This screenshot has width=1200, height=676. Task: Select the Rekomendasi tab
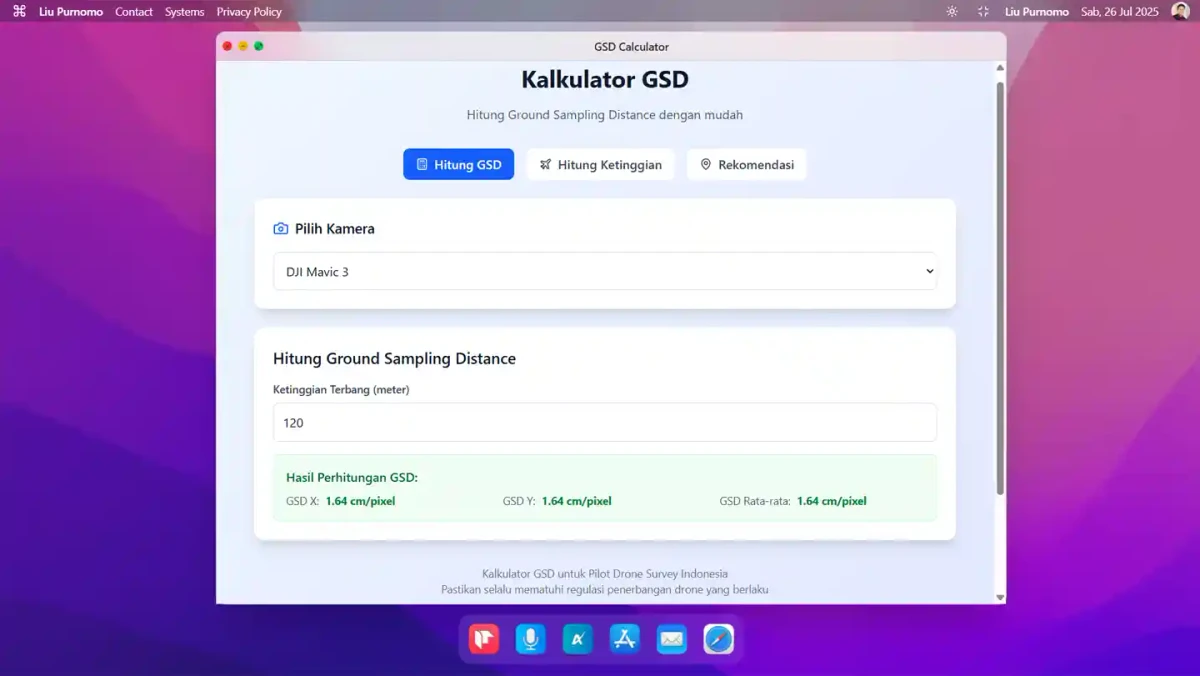pyautogui.click(x=746, y=165)
